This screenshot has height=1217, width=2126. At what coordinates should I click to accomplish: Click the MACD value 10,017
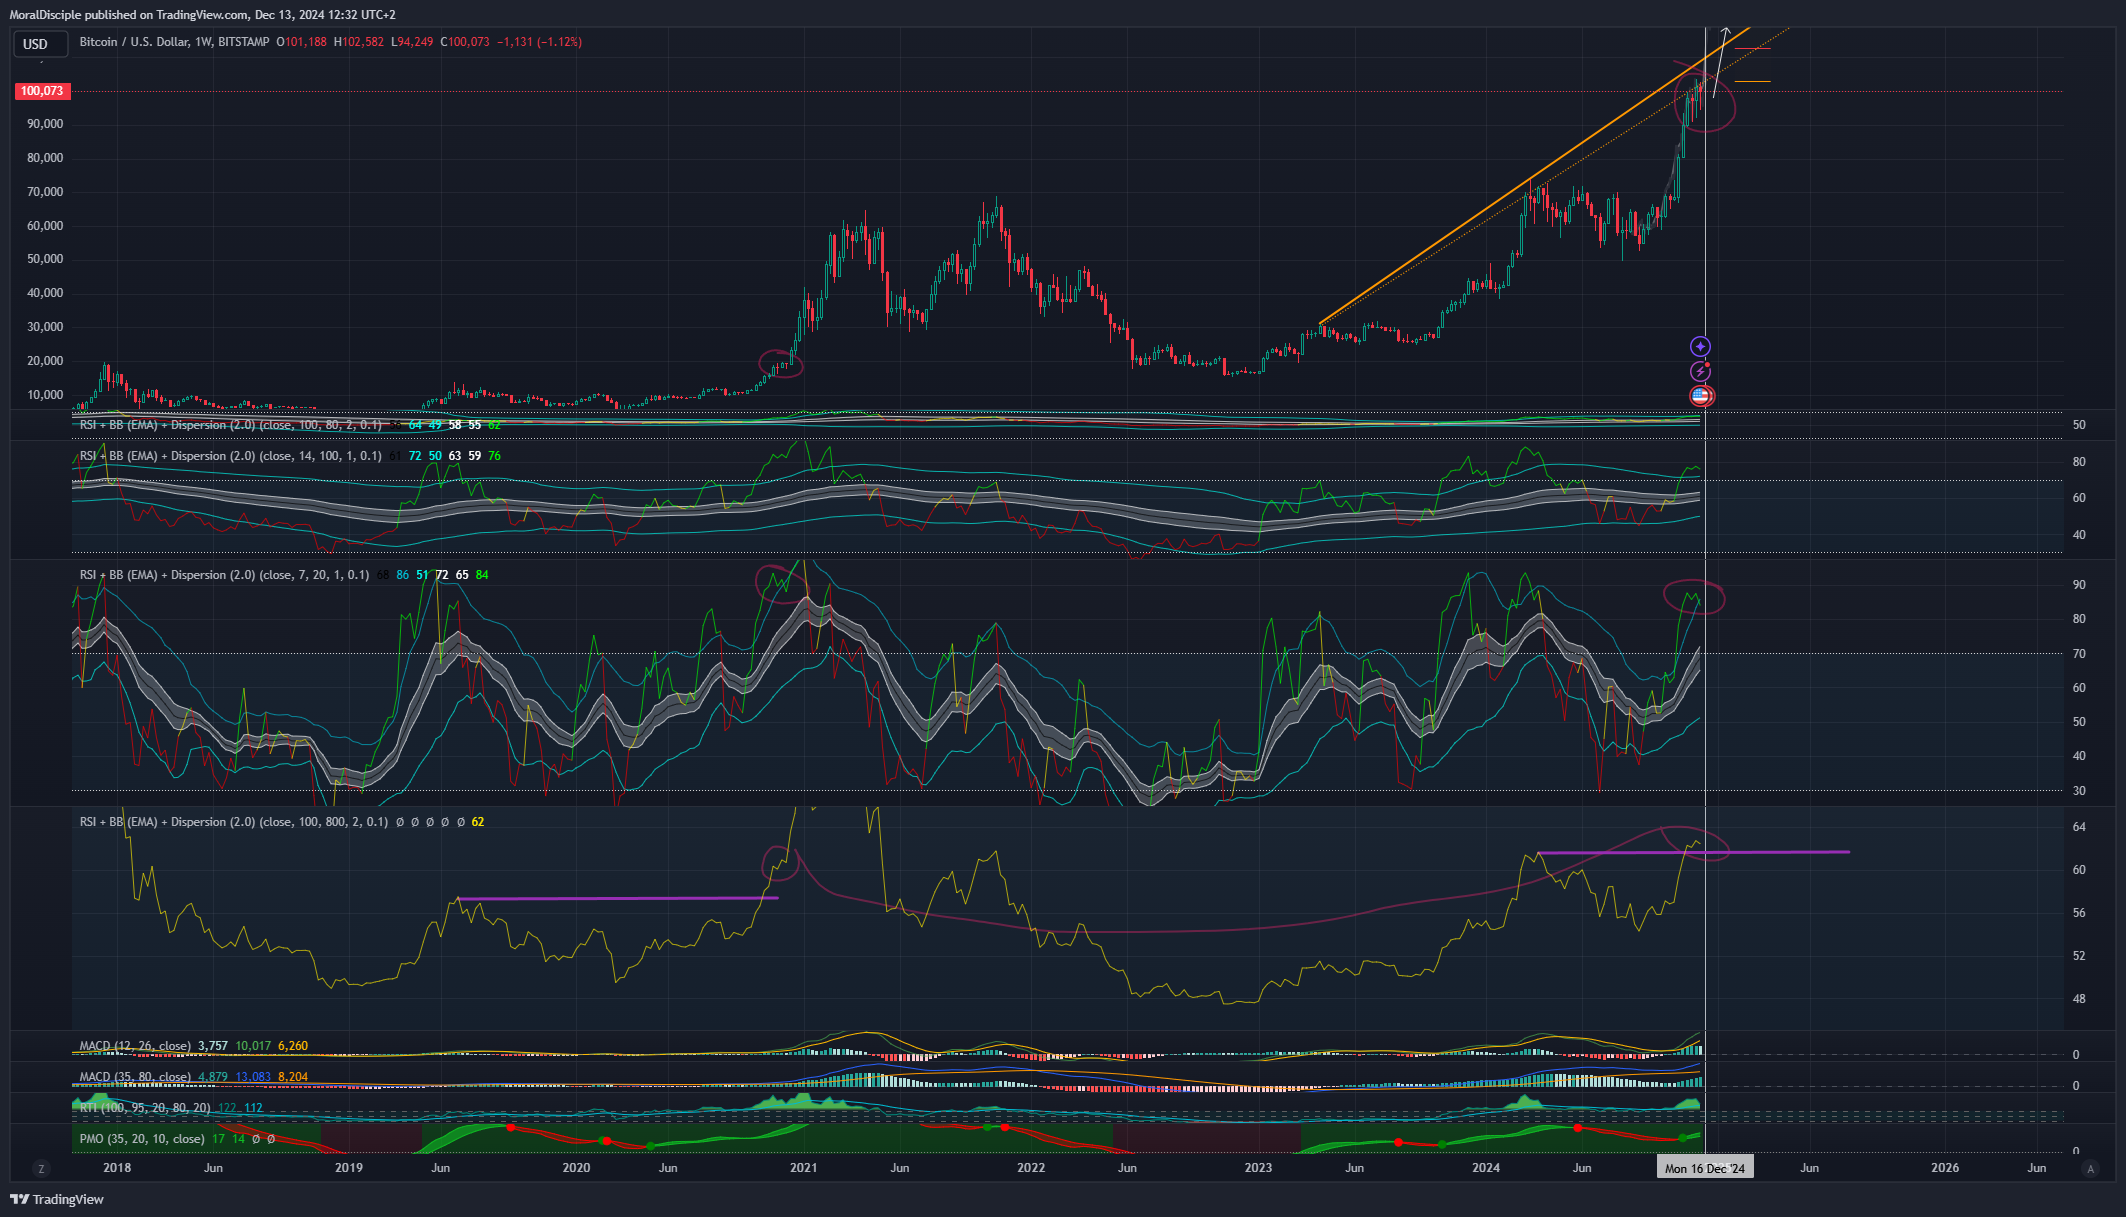253,1046
